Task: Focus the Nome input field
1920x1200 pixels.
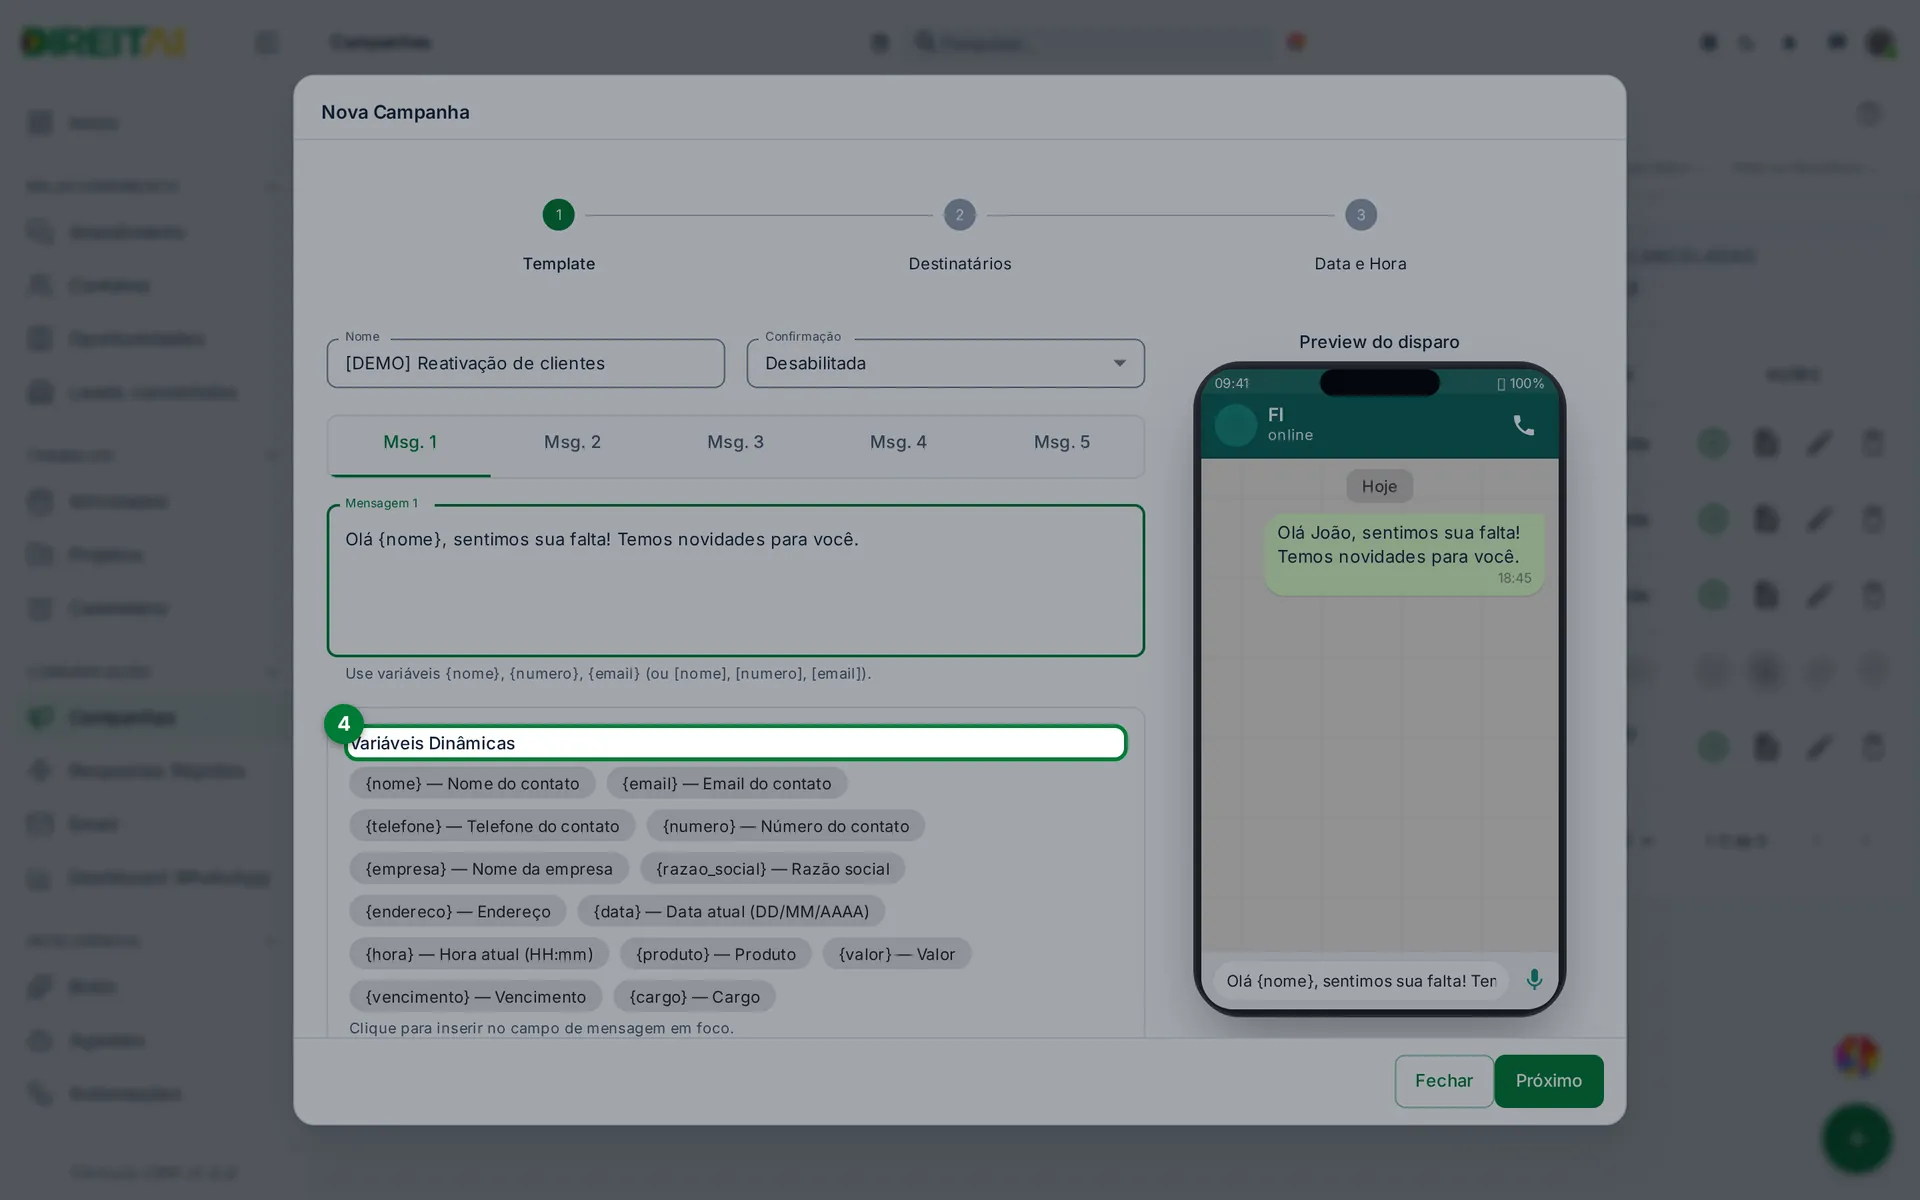Action: click(x=525, y=363)
